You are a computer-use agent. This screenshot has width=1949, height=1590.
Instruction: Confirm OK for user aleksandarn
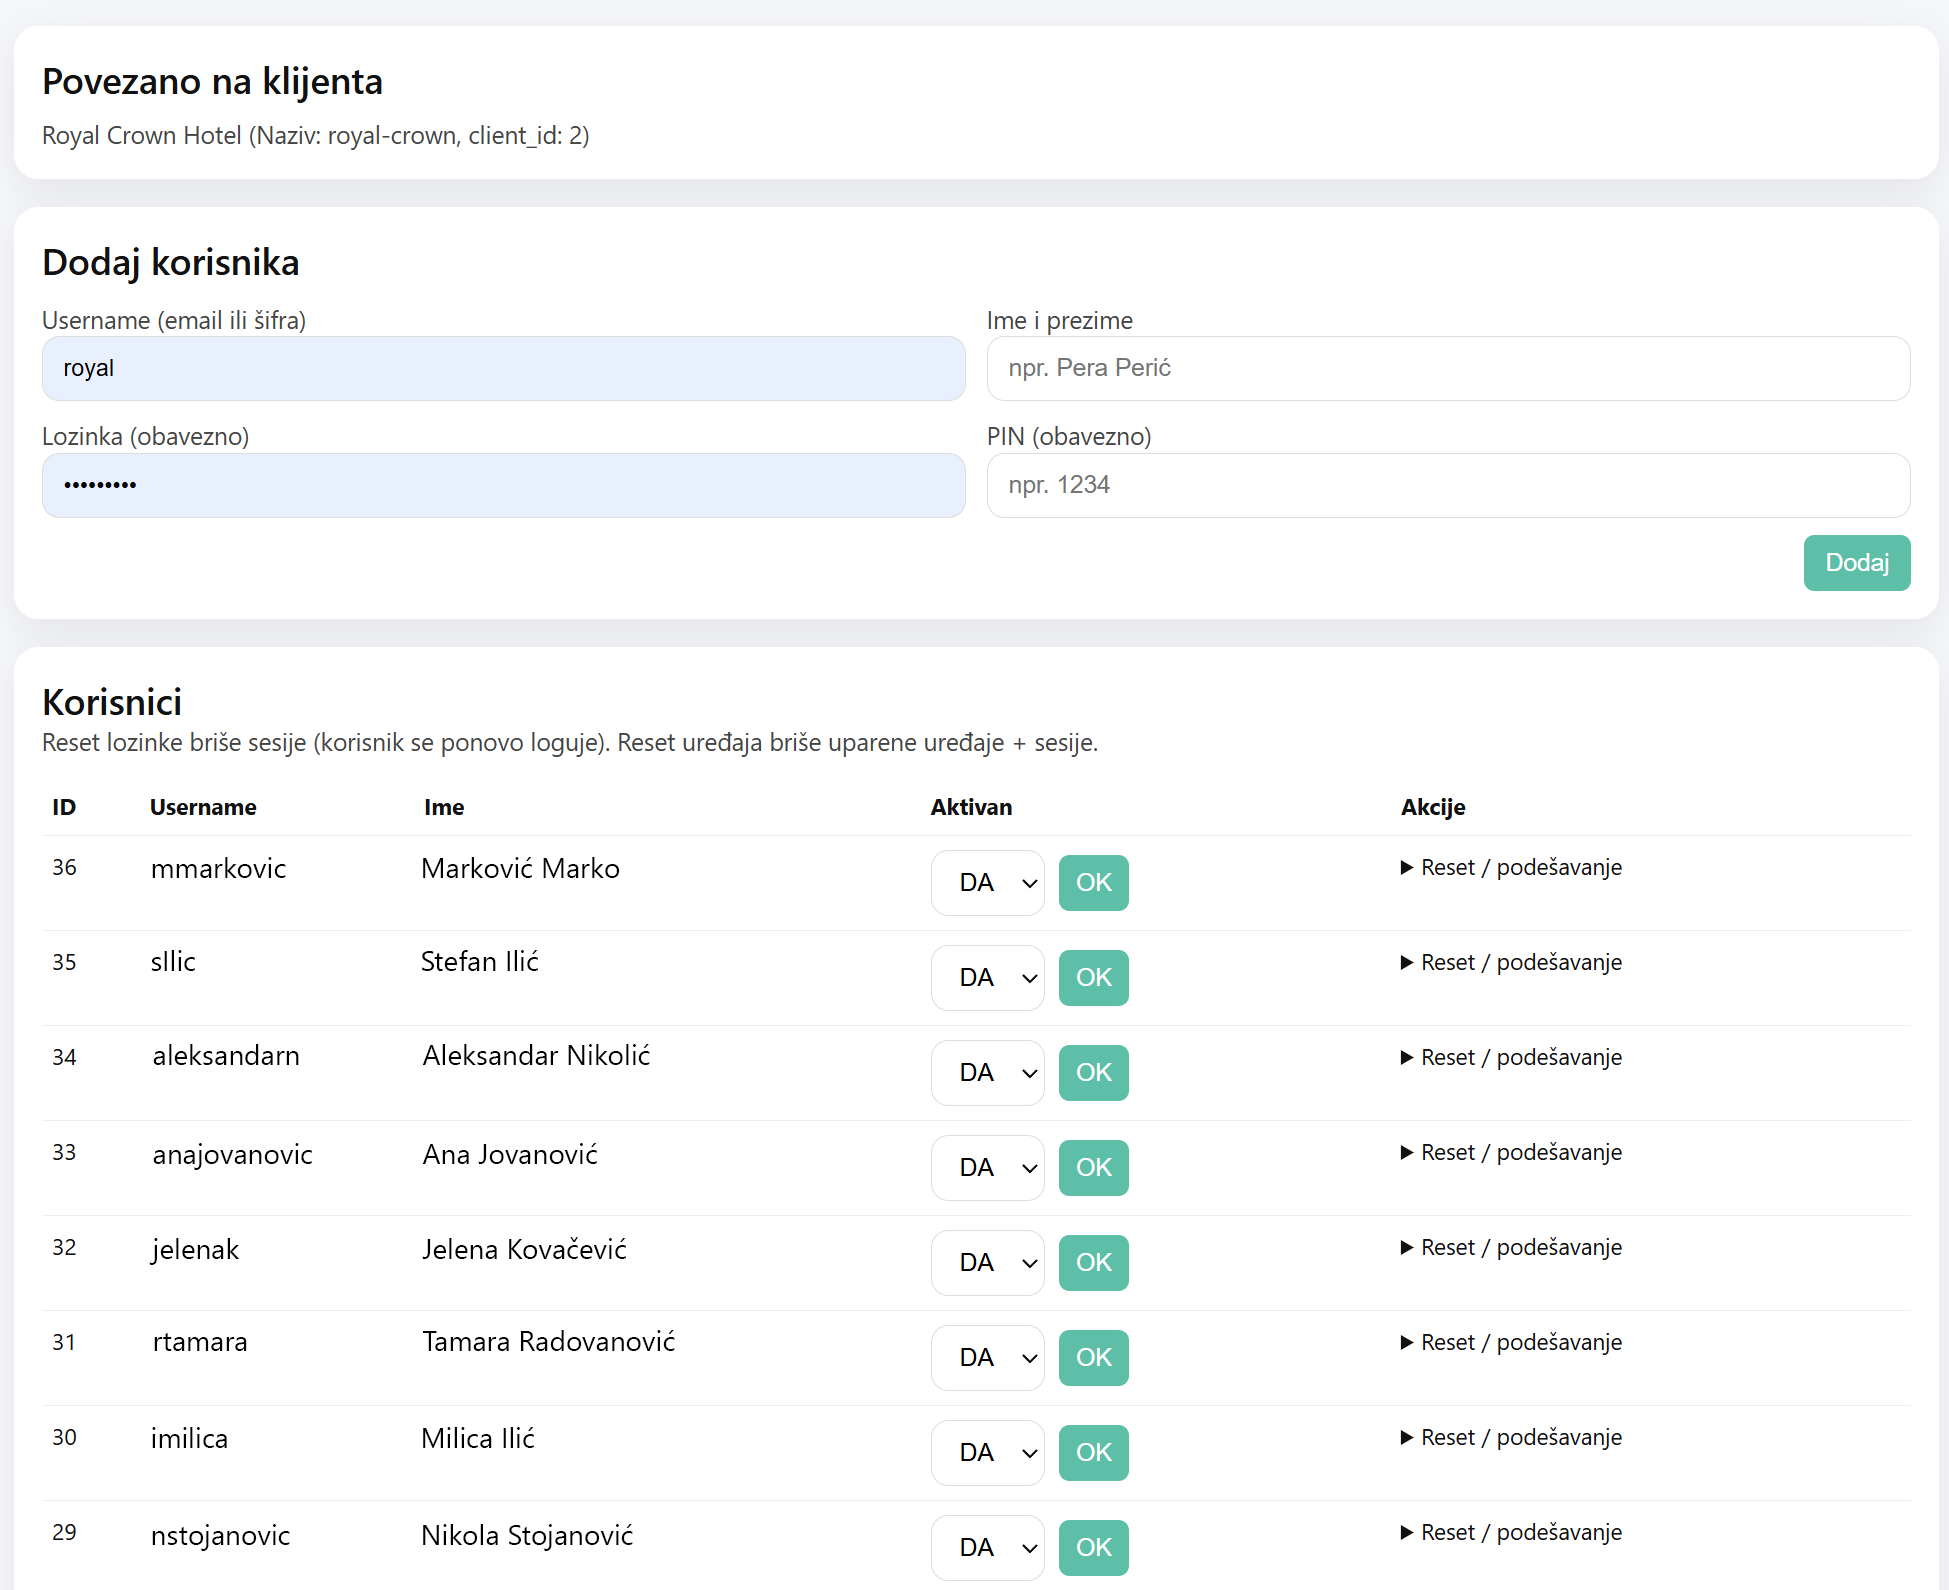point(1093,1073)
